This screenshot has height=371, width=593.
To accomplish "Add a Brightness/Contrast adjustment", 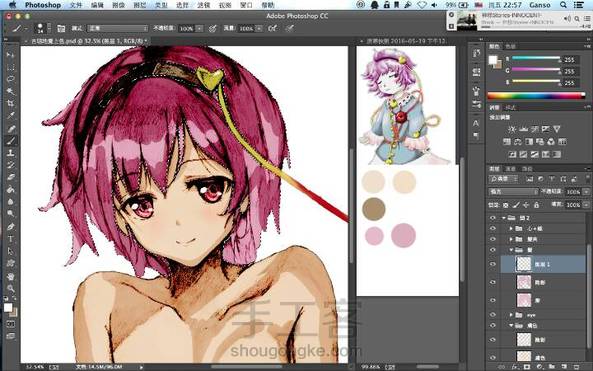I will pyautogui.click(x=512, y=129).
